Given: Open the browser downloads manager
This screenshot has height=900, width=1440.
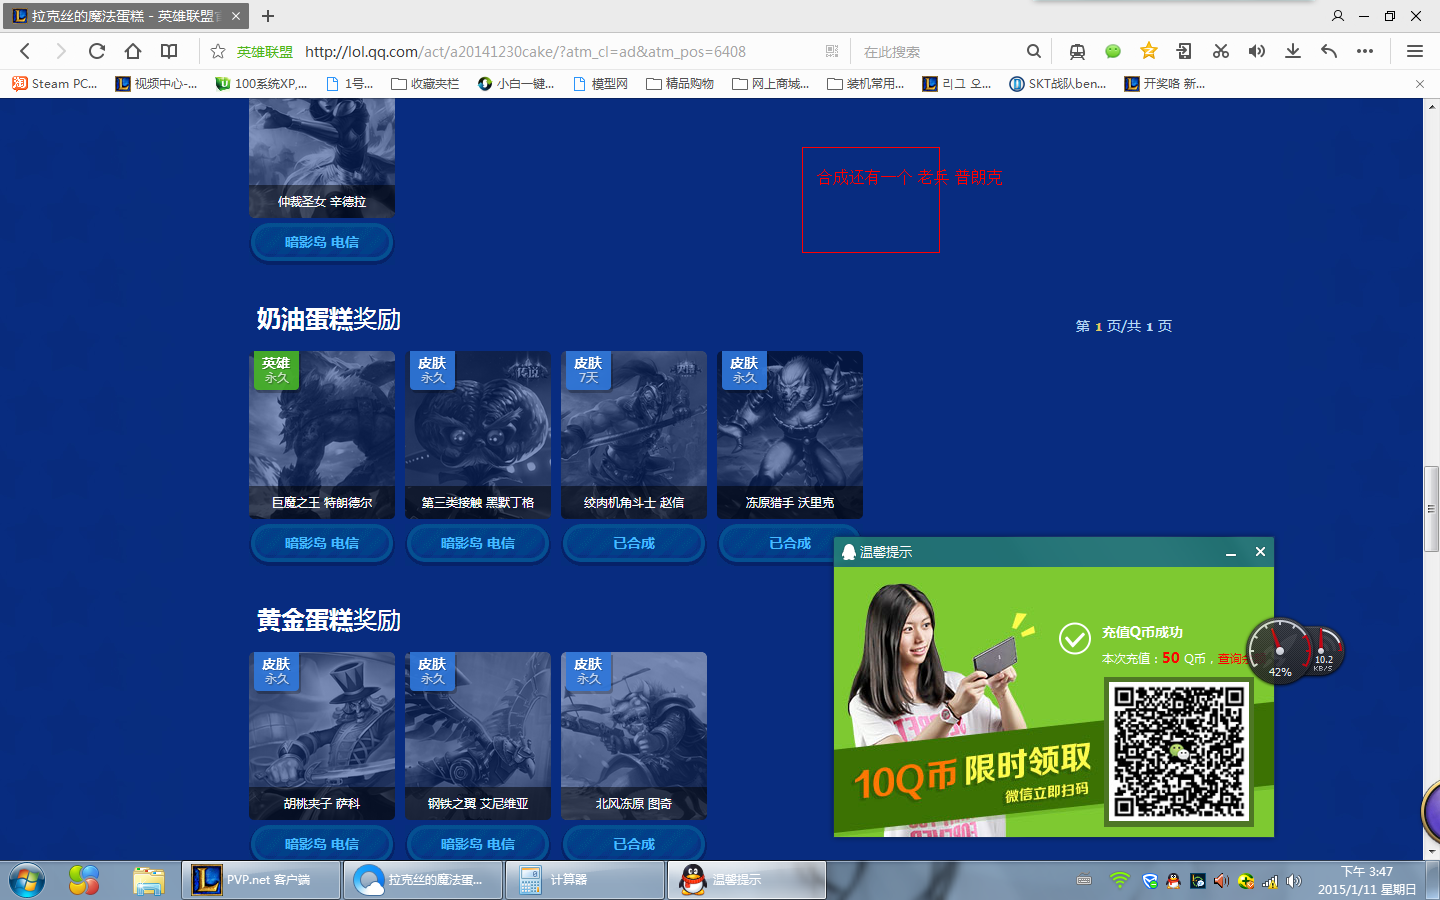Looking at the screenshot, I should (1293, 51).
